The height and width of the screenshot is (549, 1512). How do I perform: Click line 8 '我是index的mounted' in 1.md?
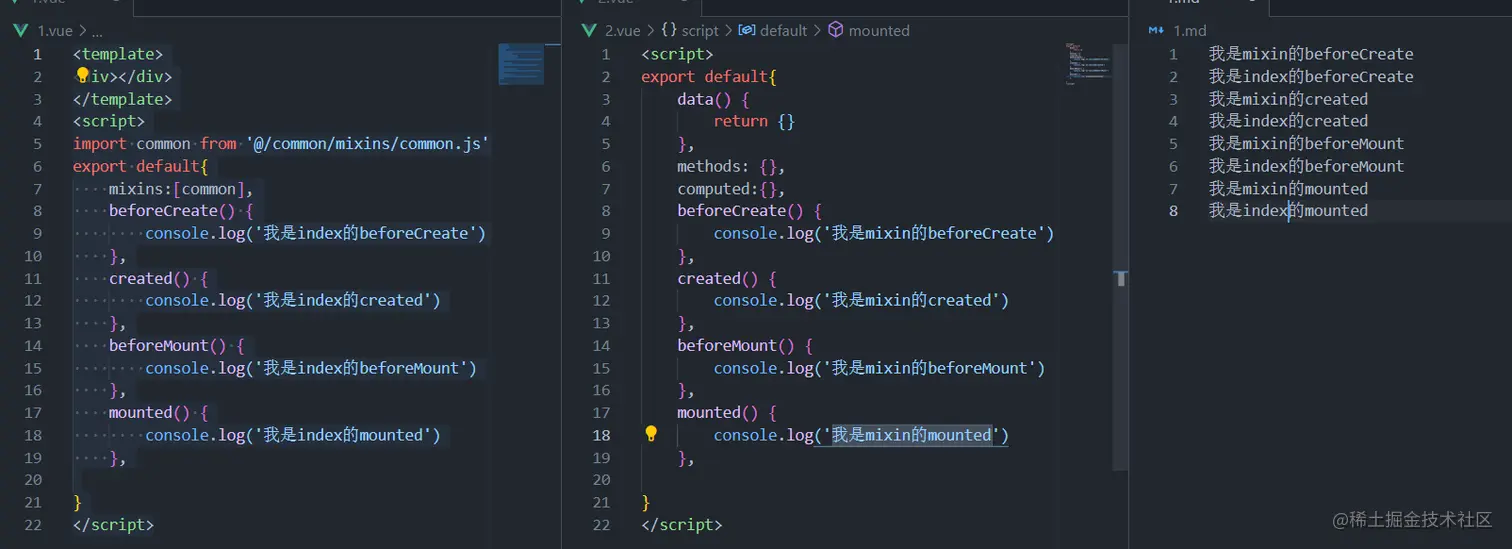click(1288, 211)
